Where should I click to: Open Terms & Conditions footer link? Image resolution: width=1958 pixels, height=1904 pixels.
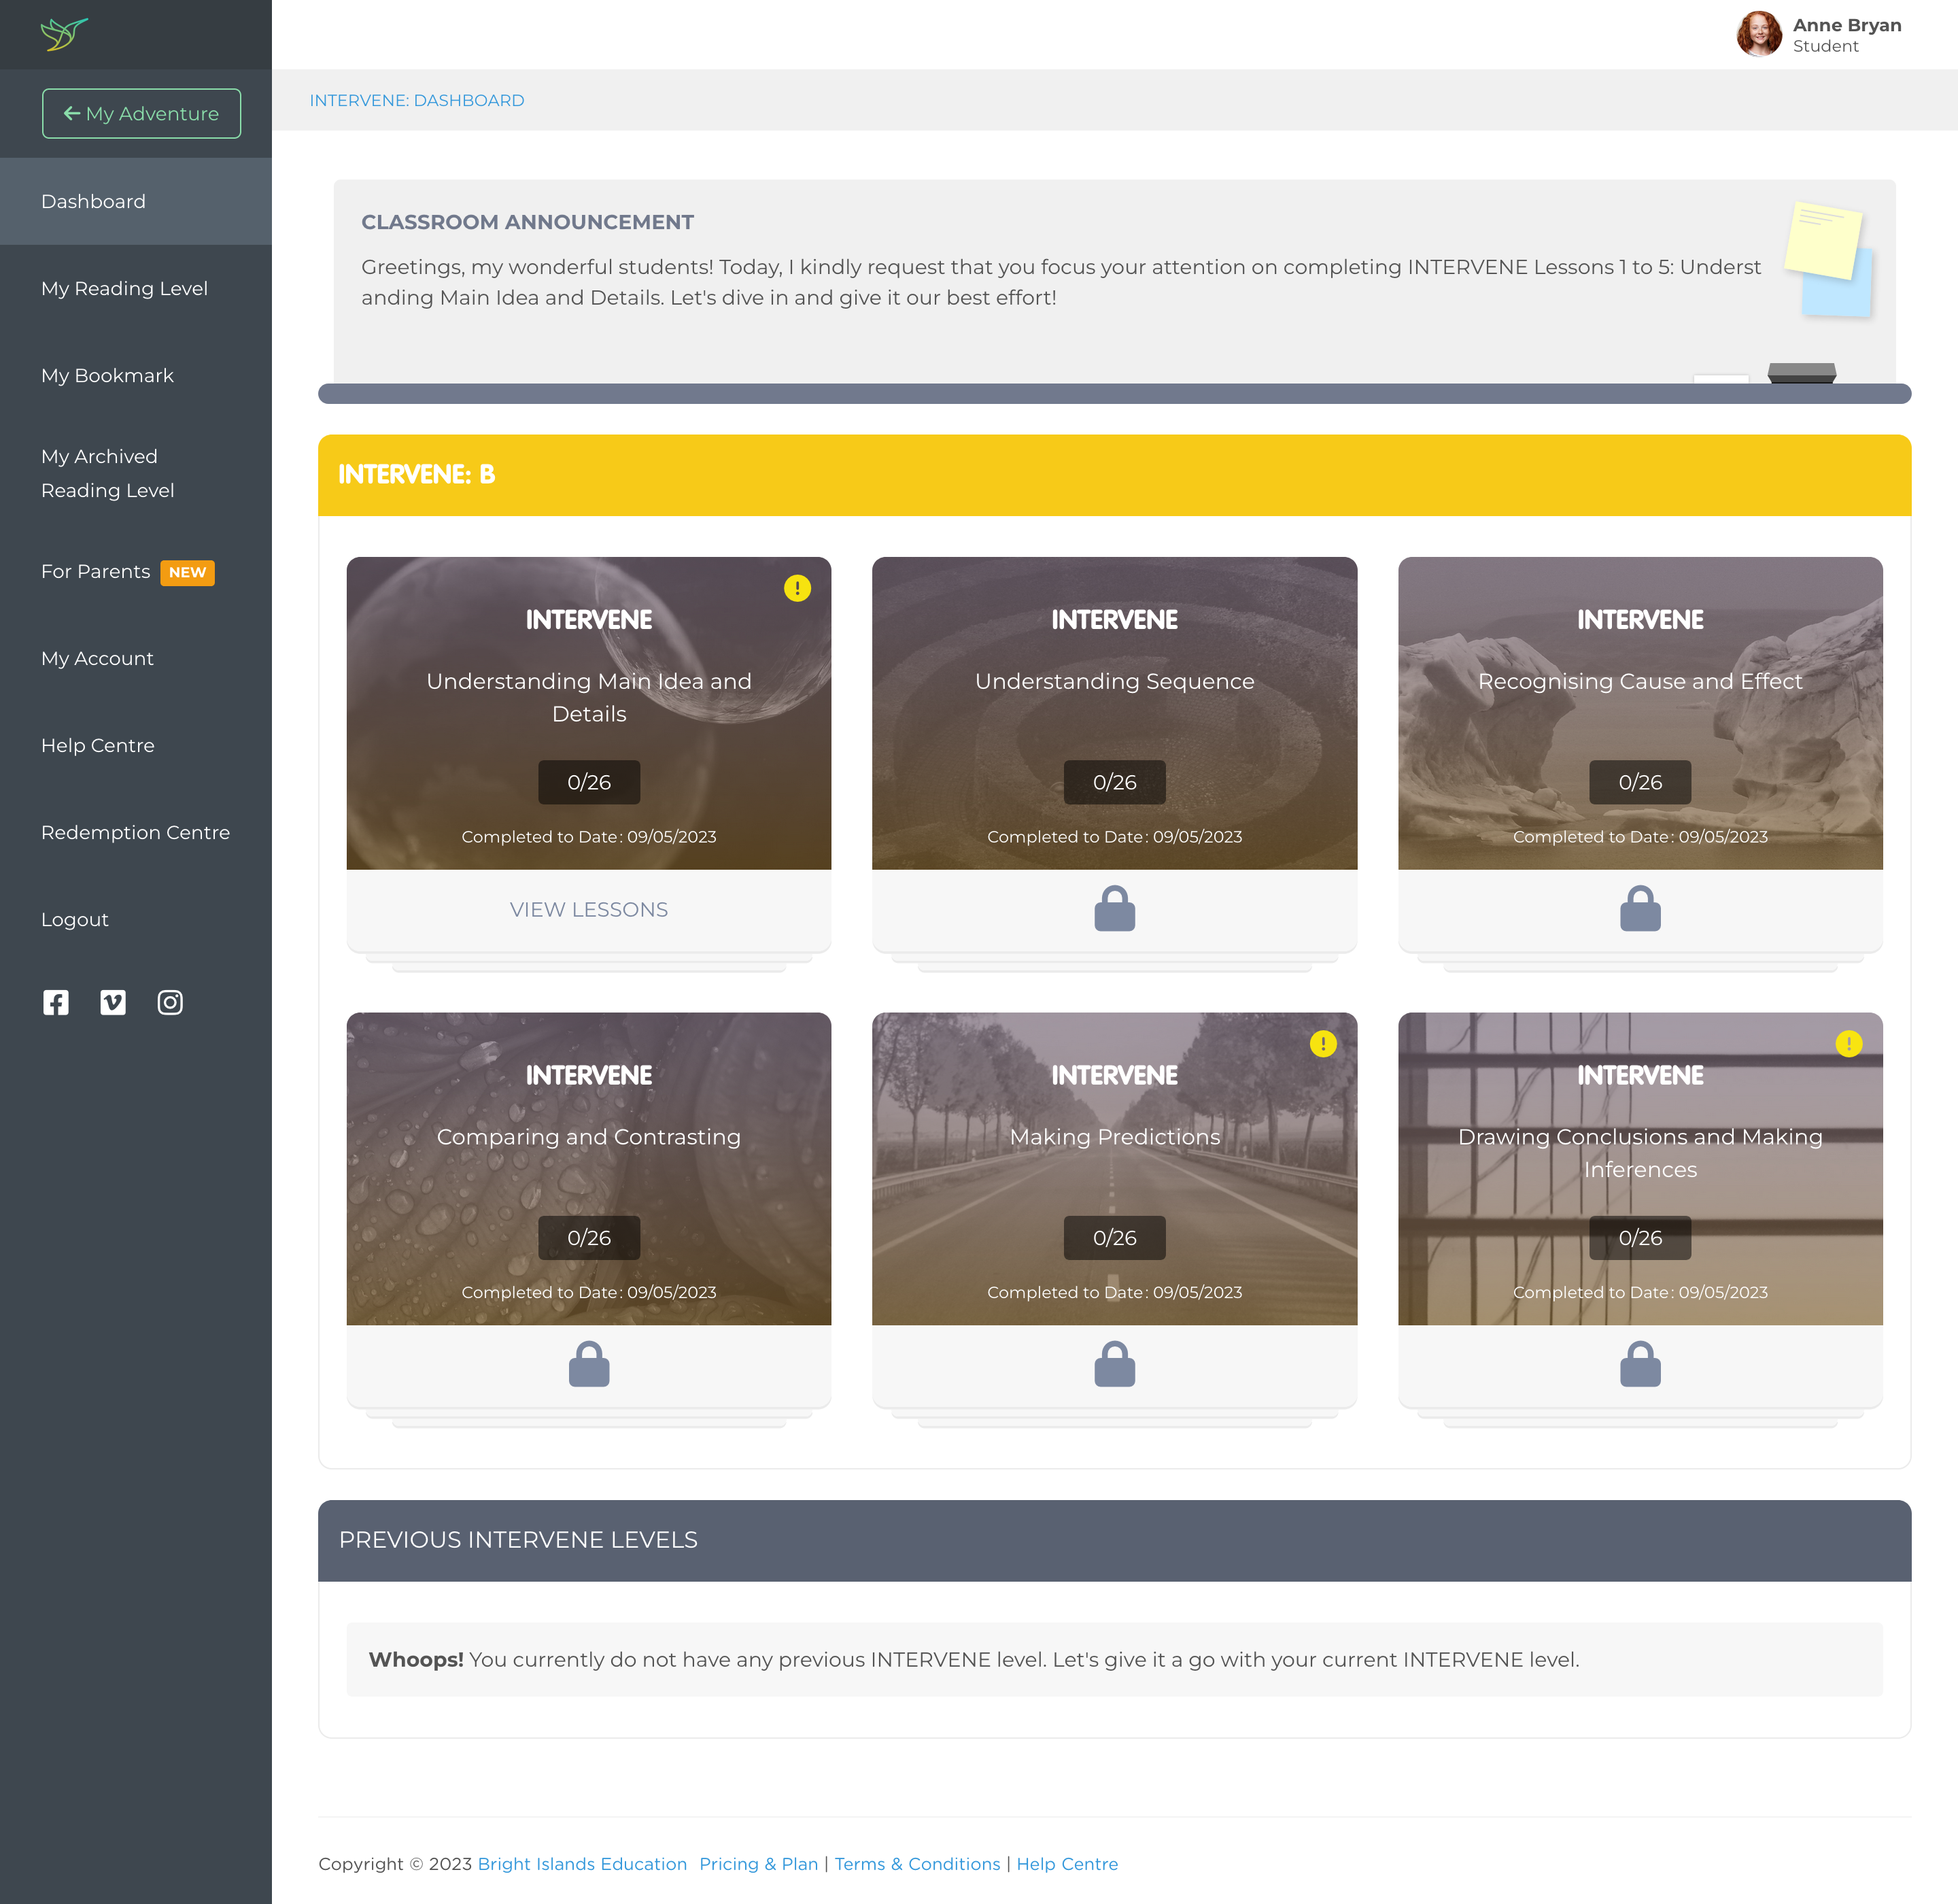[917, 1863]
